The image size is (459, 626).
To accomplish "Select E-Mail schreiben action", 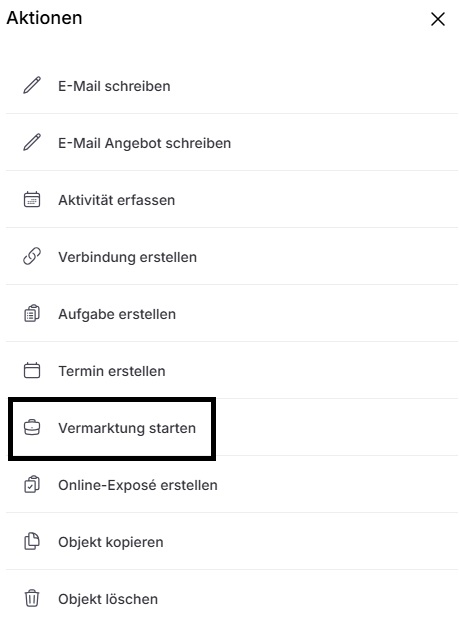I will pyautogui.click(x=232, y=85).
